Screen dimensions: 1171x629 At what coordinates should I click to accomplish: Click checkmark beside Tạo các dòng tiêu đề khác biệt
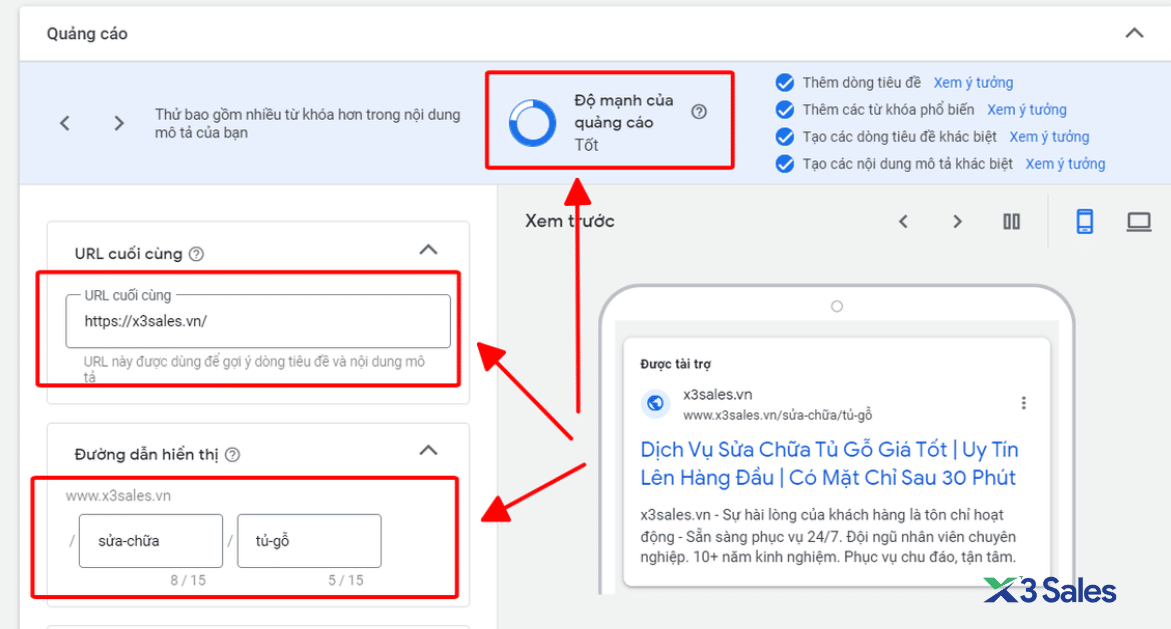click(x=784, y=137)
